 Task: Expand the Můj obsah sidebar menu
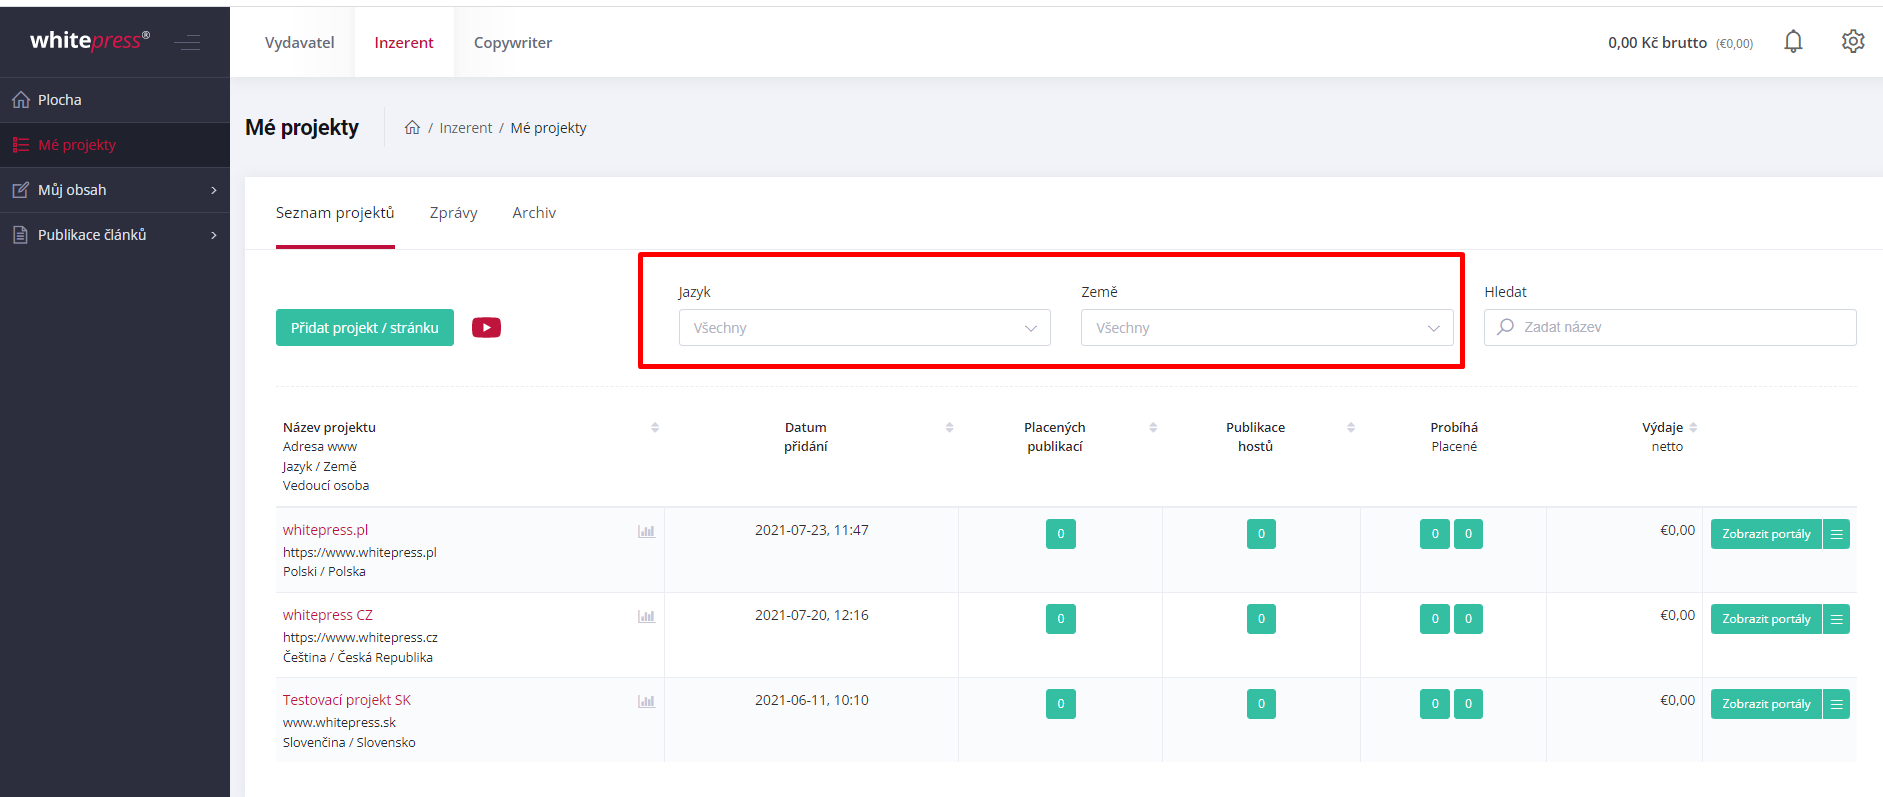click(x=115, y=190)
